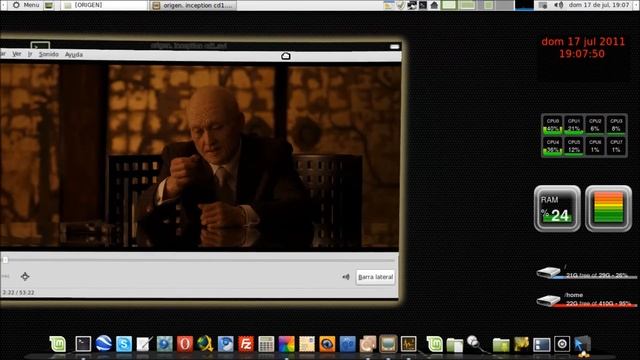This screenshot has height=360, width=640.
Task: Click the CPU3 8% usage cell
Action: [x=616, y=125]
